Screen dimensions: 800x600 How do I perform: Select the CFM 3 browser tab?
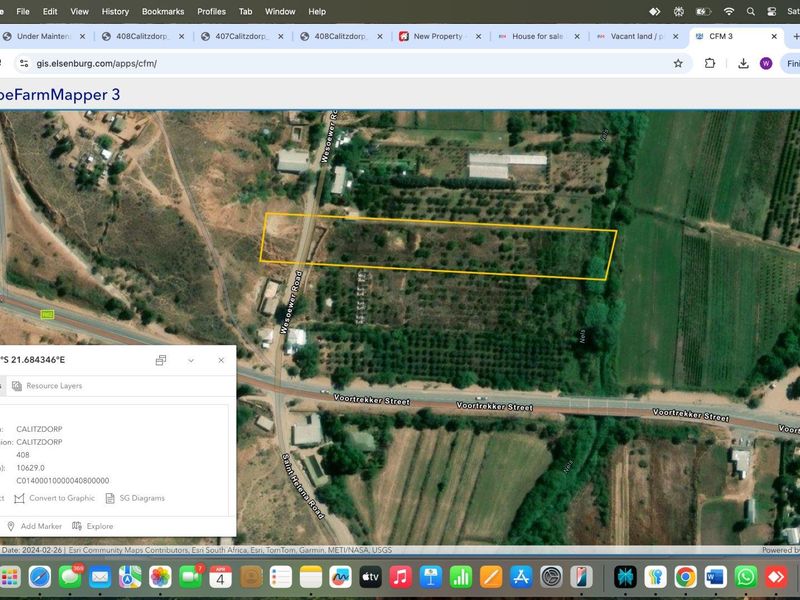pos(720,34)
